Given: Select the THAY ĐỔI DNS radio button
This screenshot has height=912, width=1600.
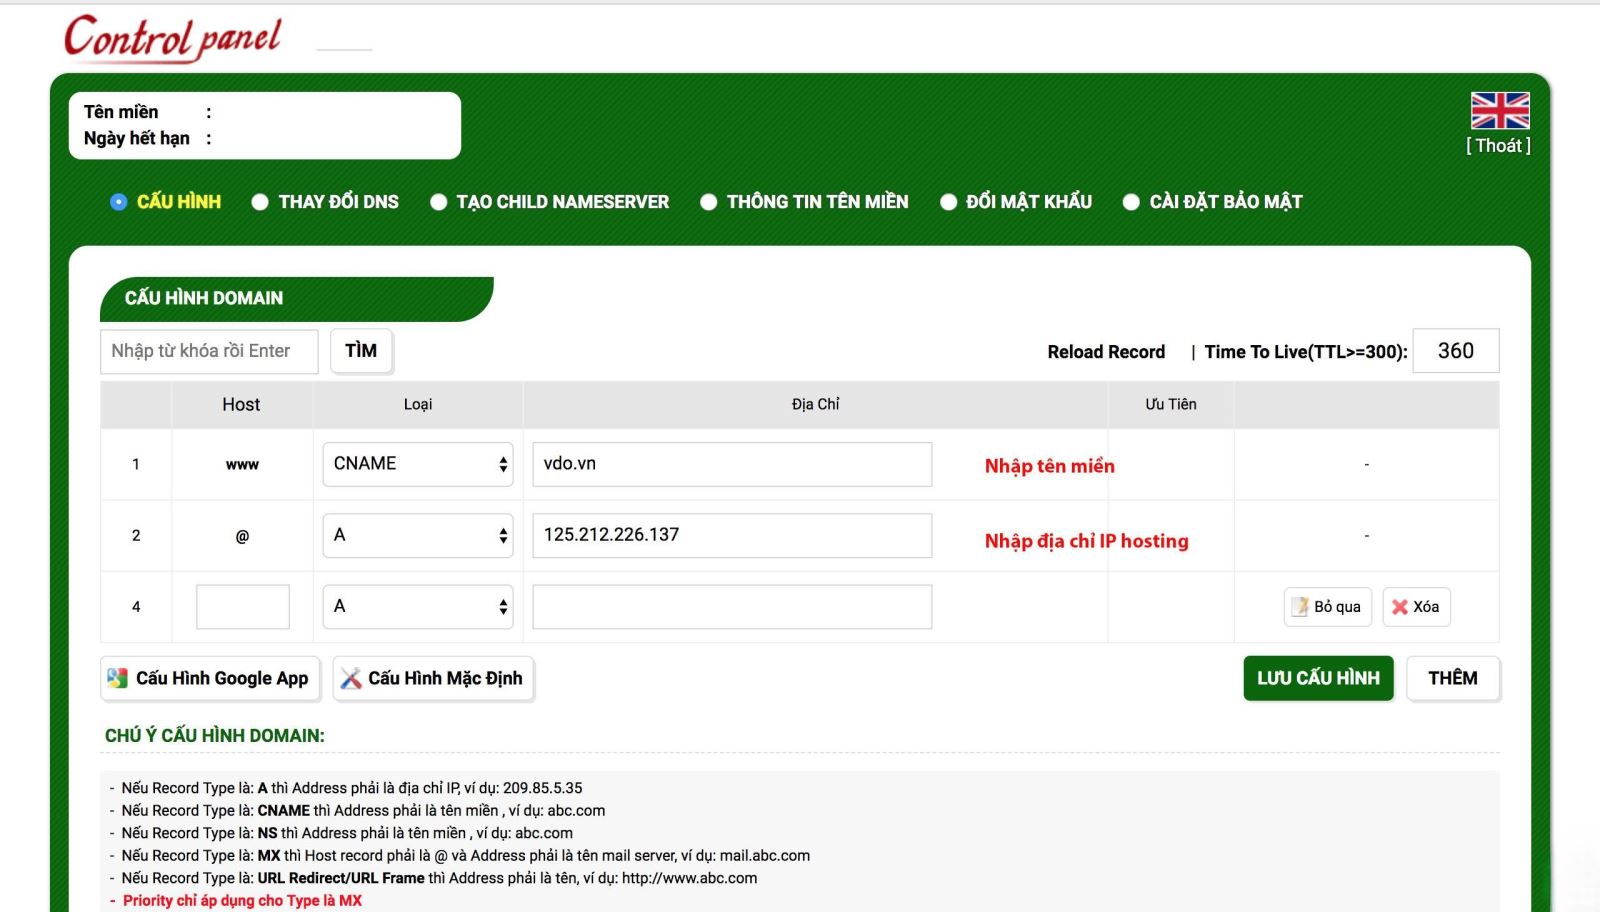Looking at the screenshot, I should coord(260,201).
